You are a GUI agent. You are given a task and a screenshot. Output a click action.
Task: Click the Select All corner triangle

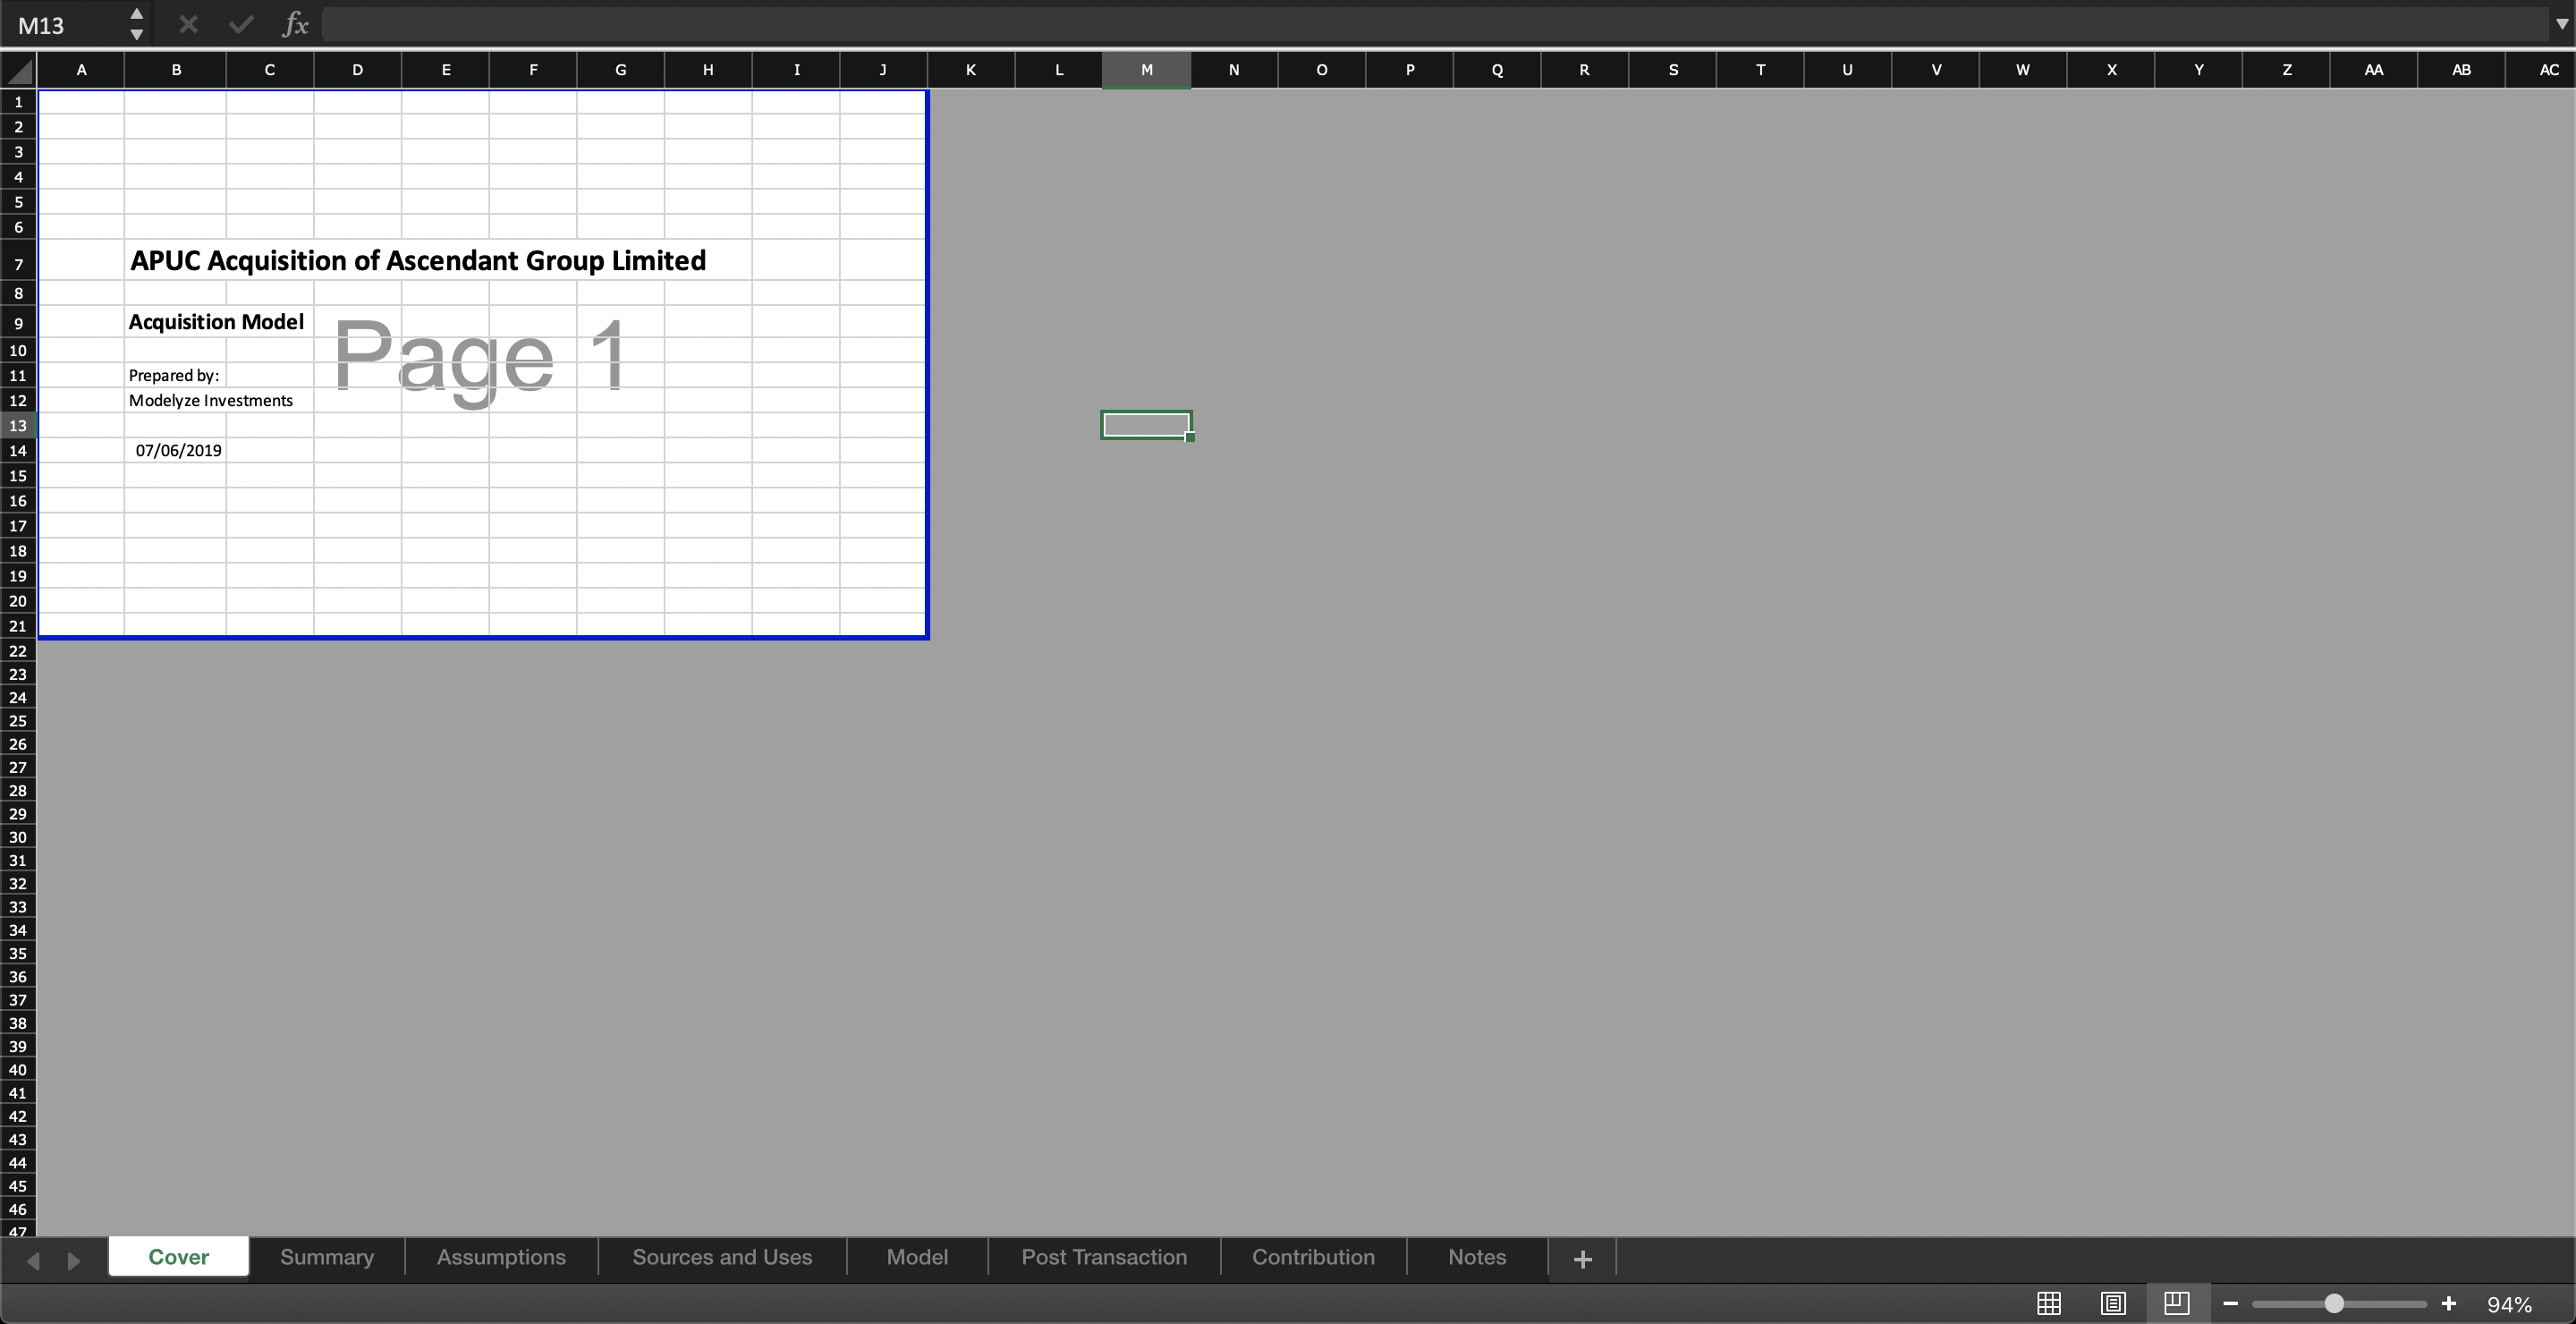pyautogui.click(x=19, y=70)
